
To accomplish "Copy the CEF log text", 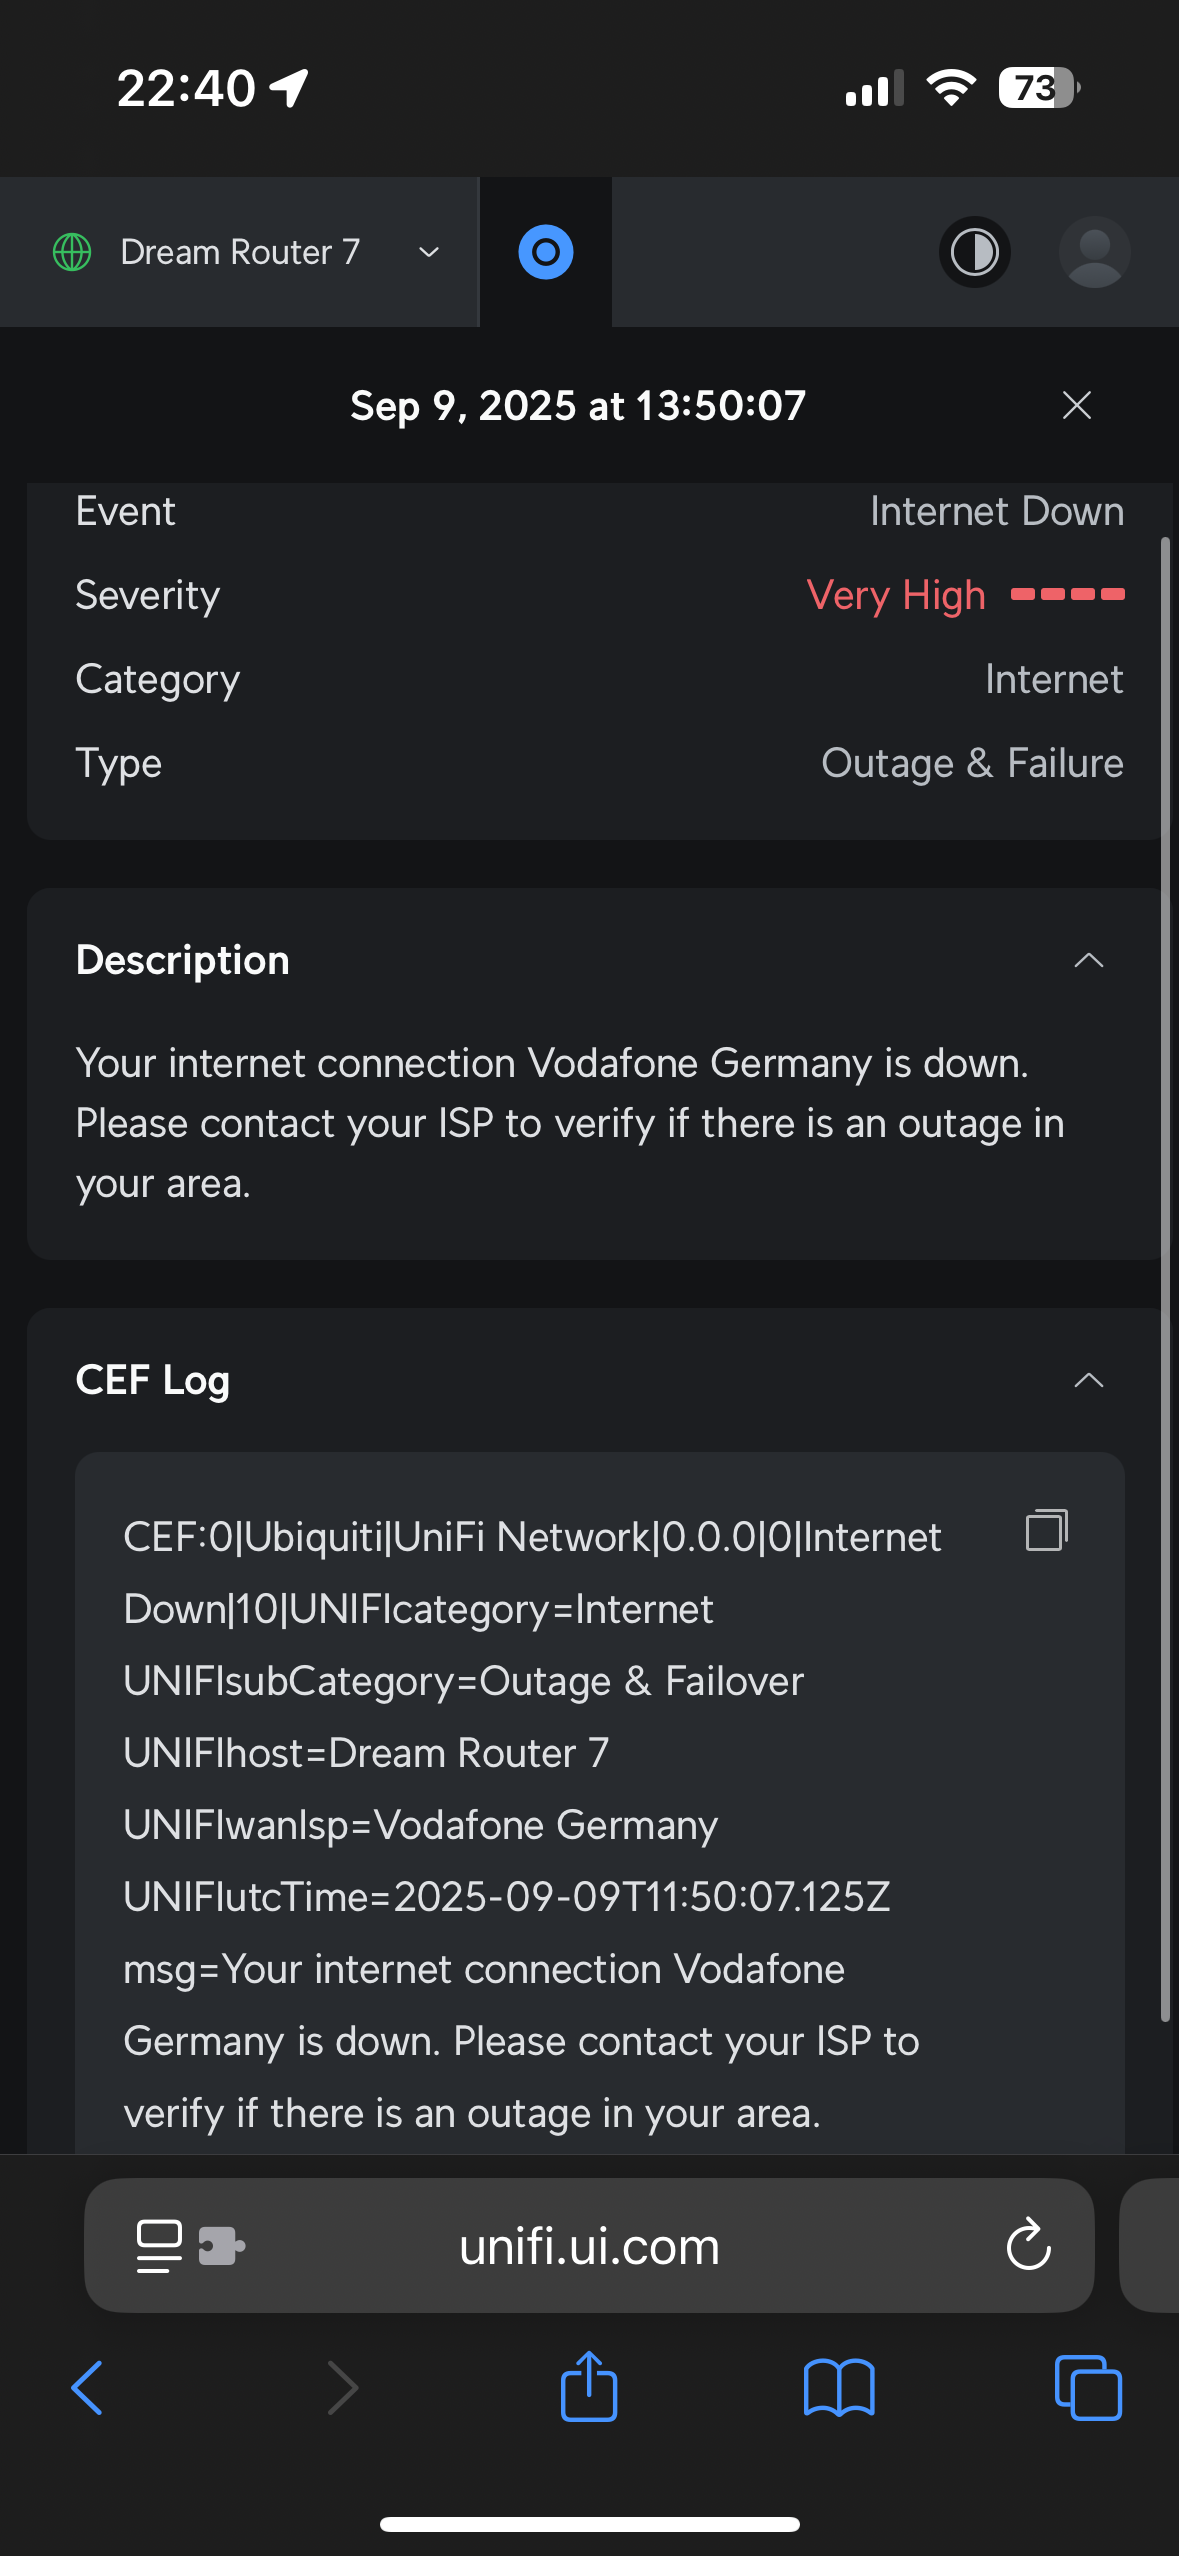I will click(x=1047, y=1530).
